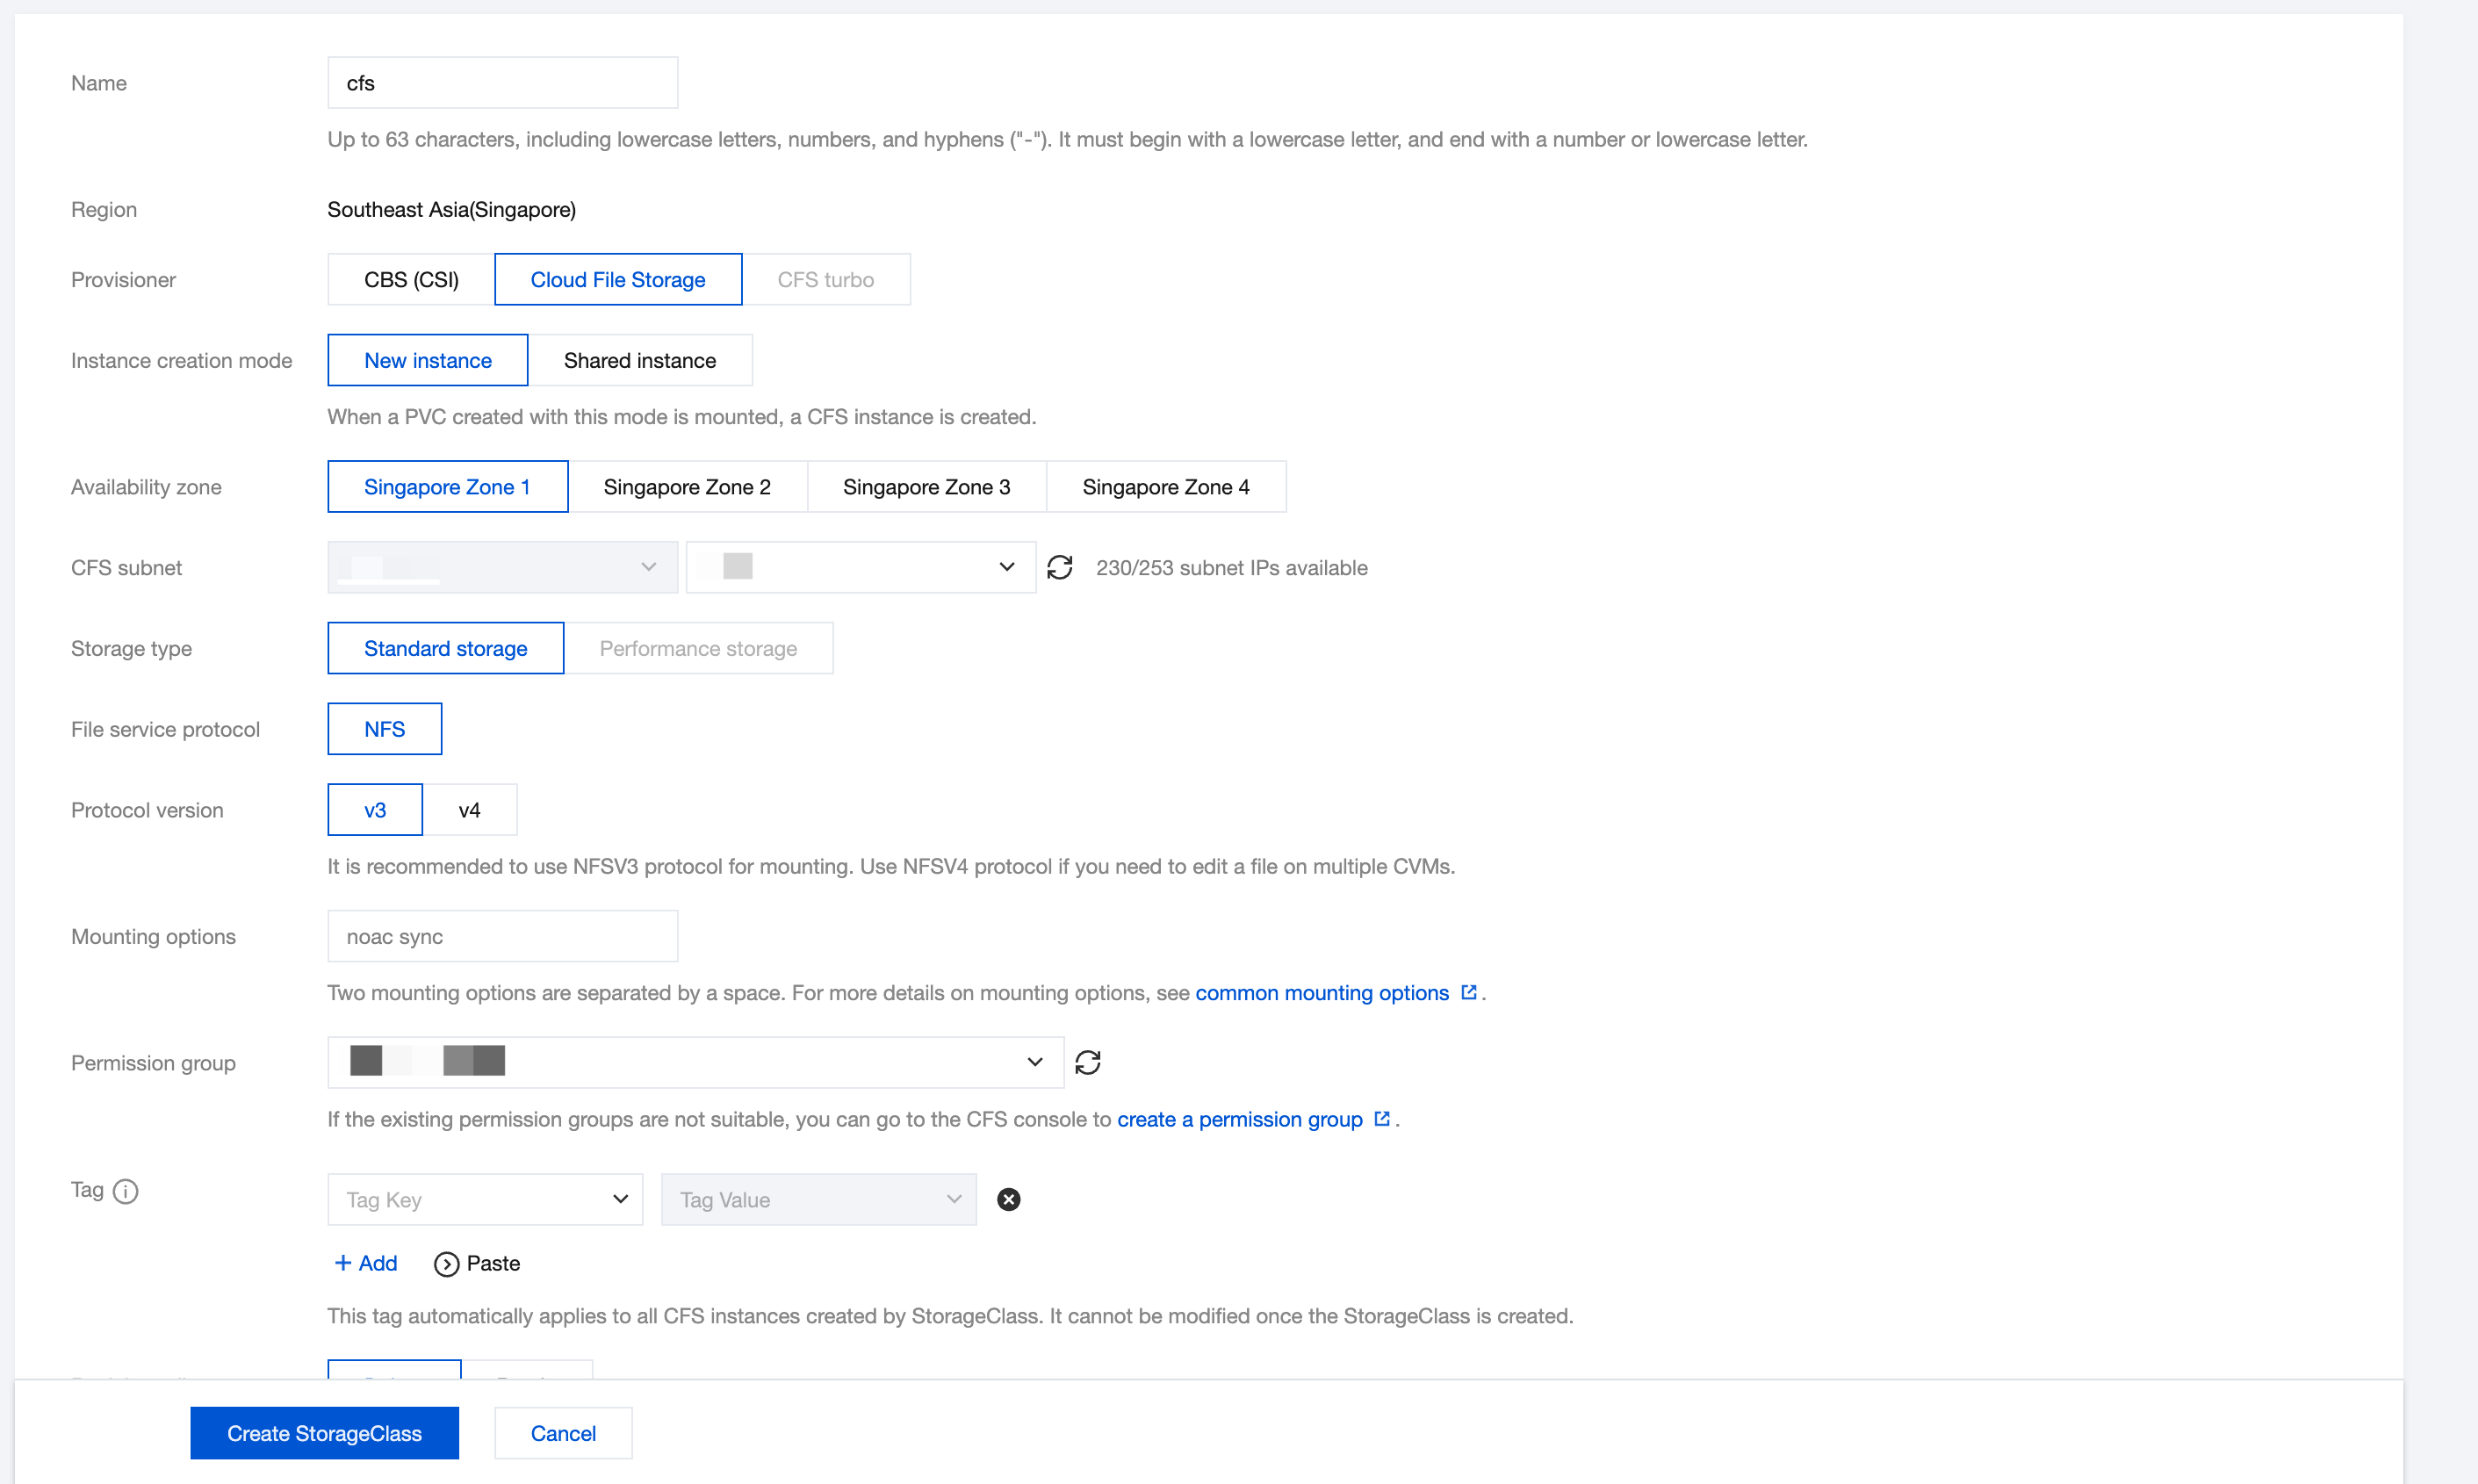Open the second CFS subnet dropdown
The image size is (2478, 1484).
pyautogui.click(x=860, y=567)
